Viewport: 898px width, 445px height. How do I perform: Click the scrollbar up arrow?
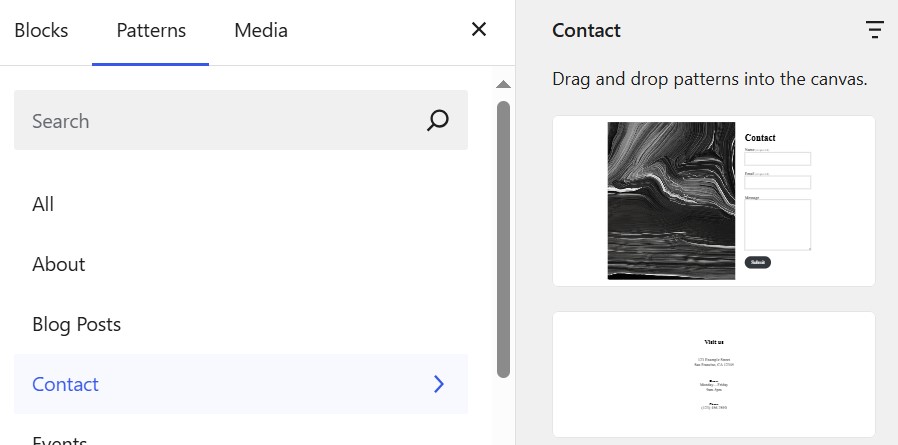[x=503, y=84]
